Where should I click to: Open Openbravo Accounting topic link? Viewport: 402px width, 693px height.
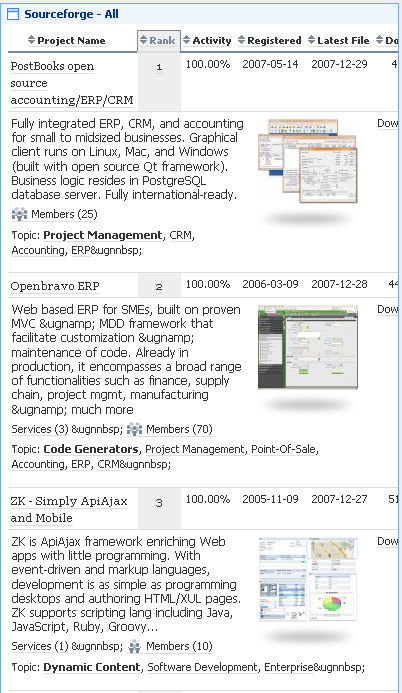(38, 464)
